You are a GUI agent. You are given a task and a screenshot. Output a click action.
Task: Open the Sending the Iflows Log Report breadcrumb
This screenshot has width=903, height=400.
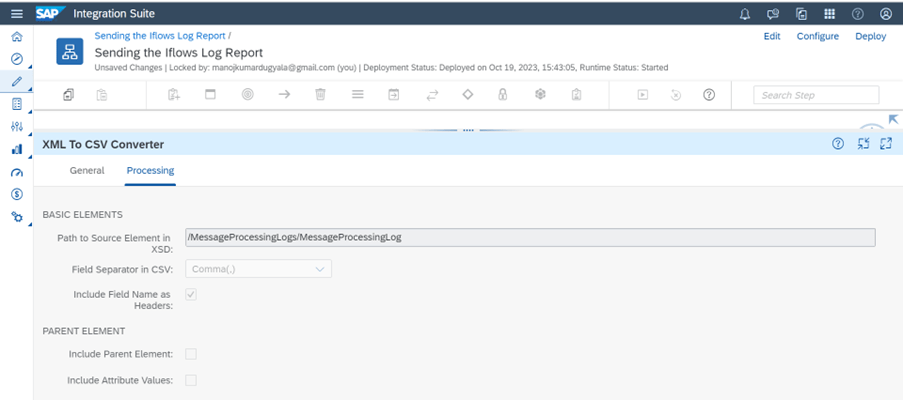pos(160,36)
